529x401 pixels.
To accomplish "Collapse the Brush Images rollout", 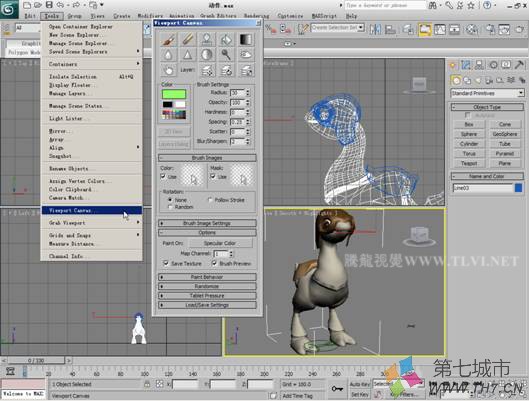I will [207, 157].
